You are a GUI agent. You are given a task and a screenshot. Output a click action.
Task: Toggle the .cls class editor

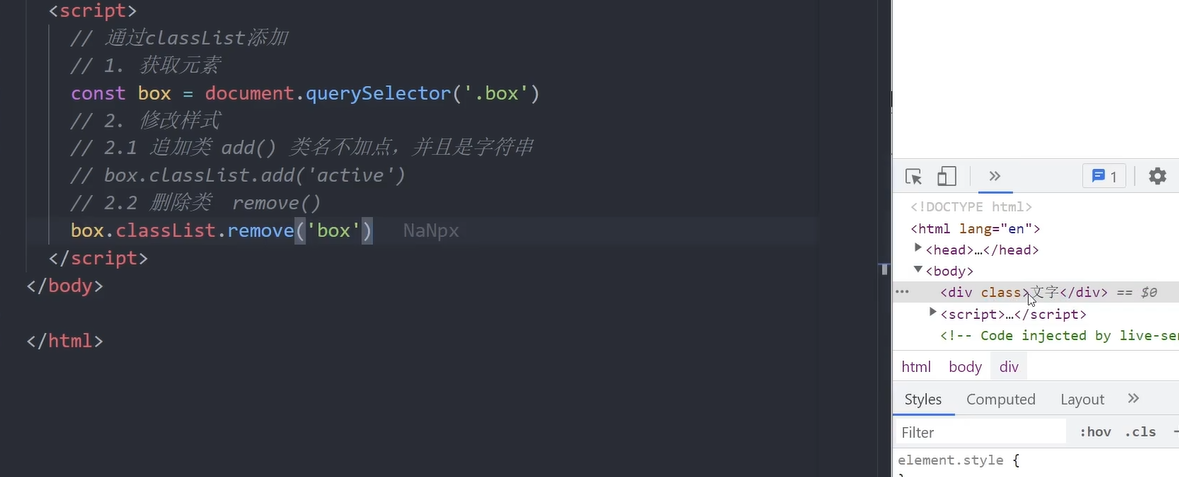click(x=1140, y=432)
